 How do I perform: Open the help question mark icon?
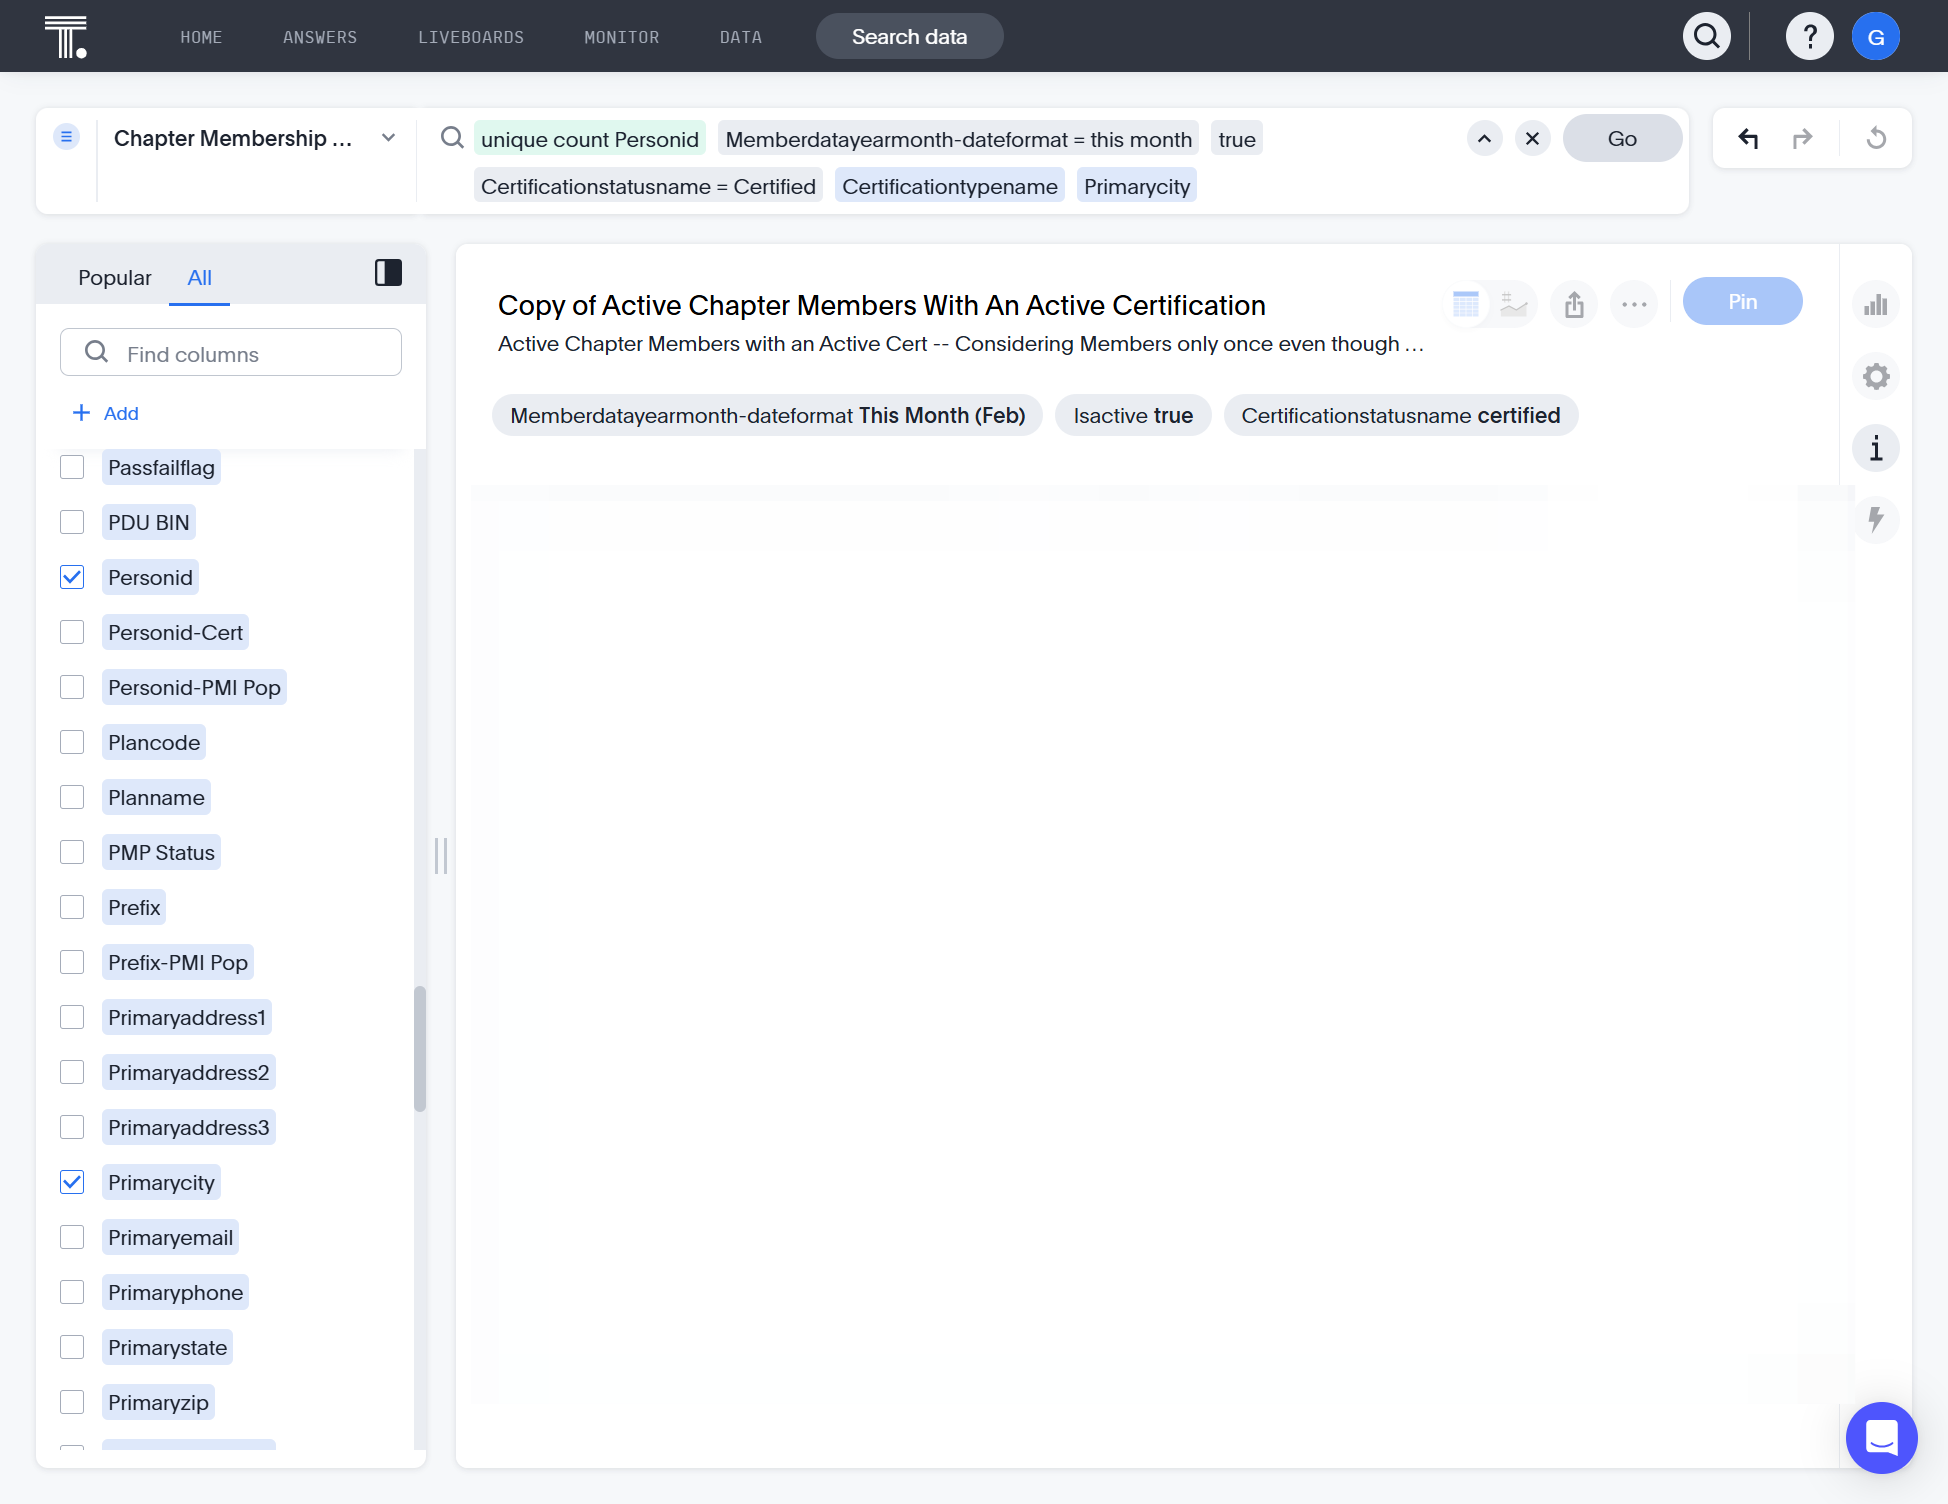point(1810,37)
